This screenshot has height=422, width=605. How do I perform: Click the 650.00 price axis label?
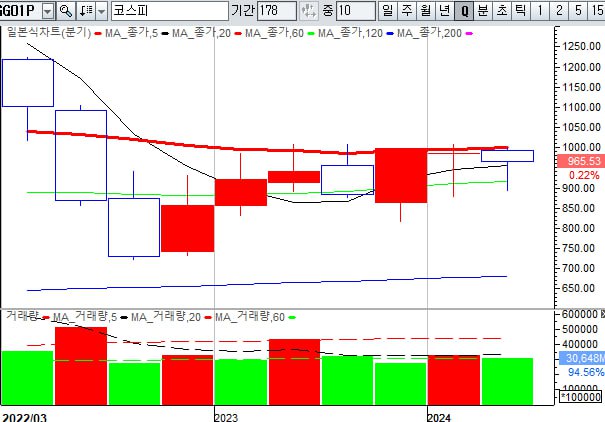click(578, 289)
